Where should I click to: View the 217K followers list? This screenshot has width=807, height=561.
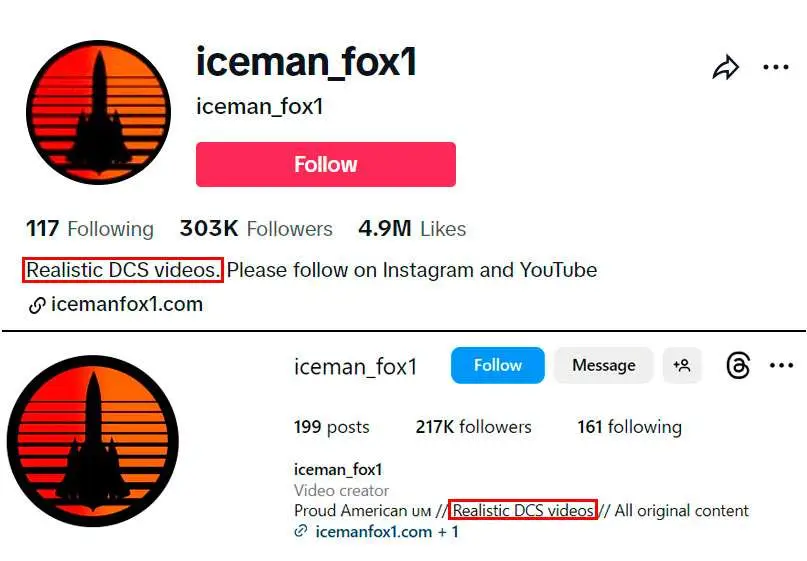click(x=471, y=427)
